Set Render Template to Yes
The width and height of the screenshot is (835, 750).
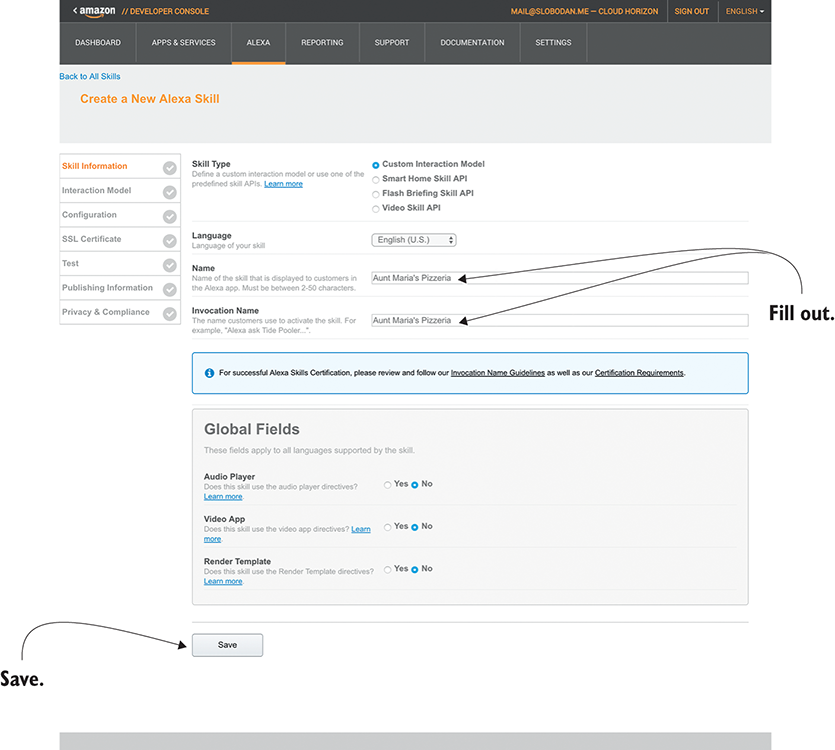388,570
